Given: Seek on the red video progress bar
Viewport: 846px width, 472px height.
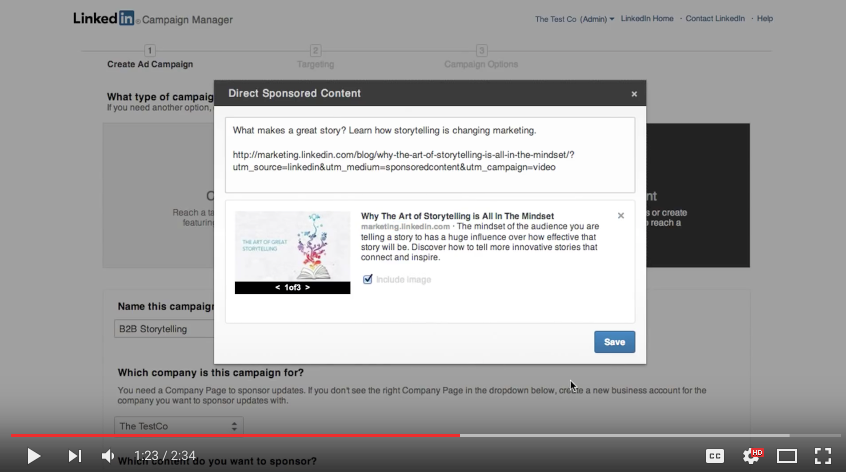Looking at the screenshot, I should click(x=235, y=435).
